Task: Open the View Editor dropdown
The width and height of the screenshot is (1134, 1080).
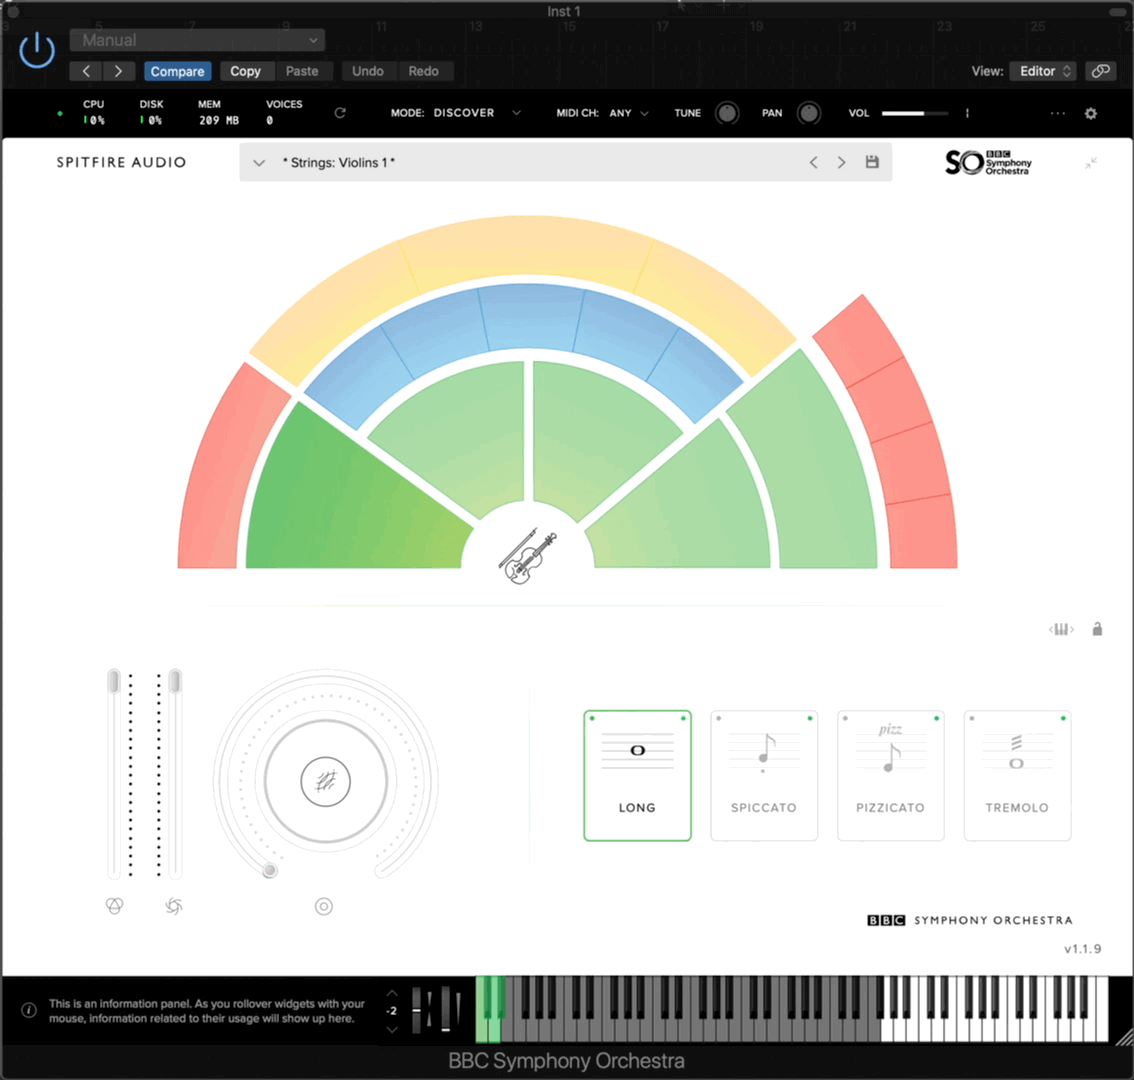Action: click(1043, 71)
